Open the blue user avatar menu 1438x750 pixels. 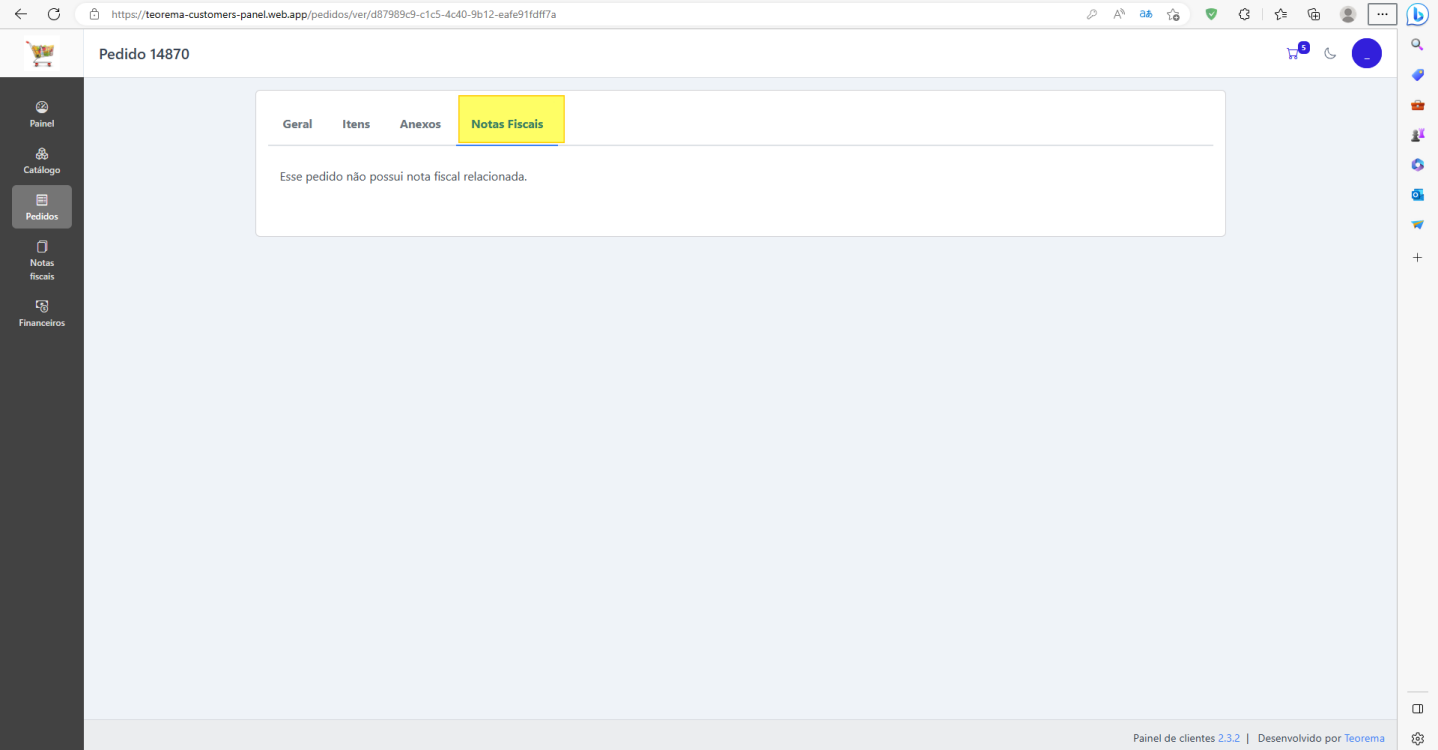coord(1366,54)
